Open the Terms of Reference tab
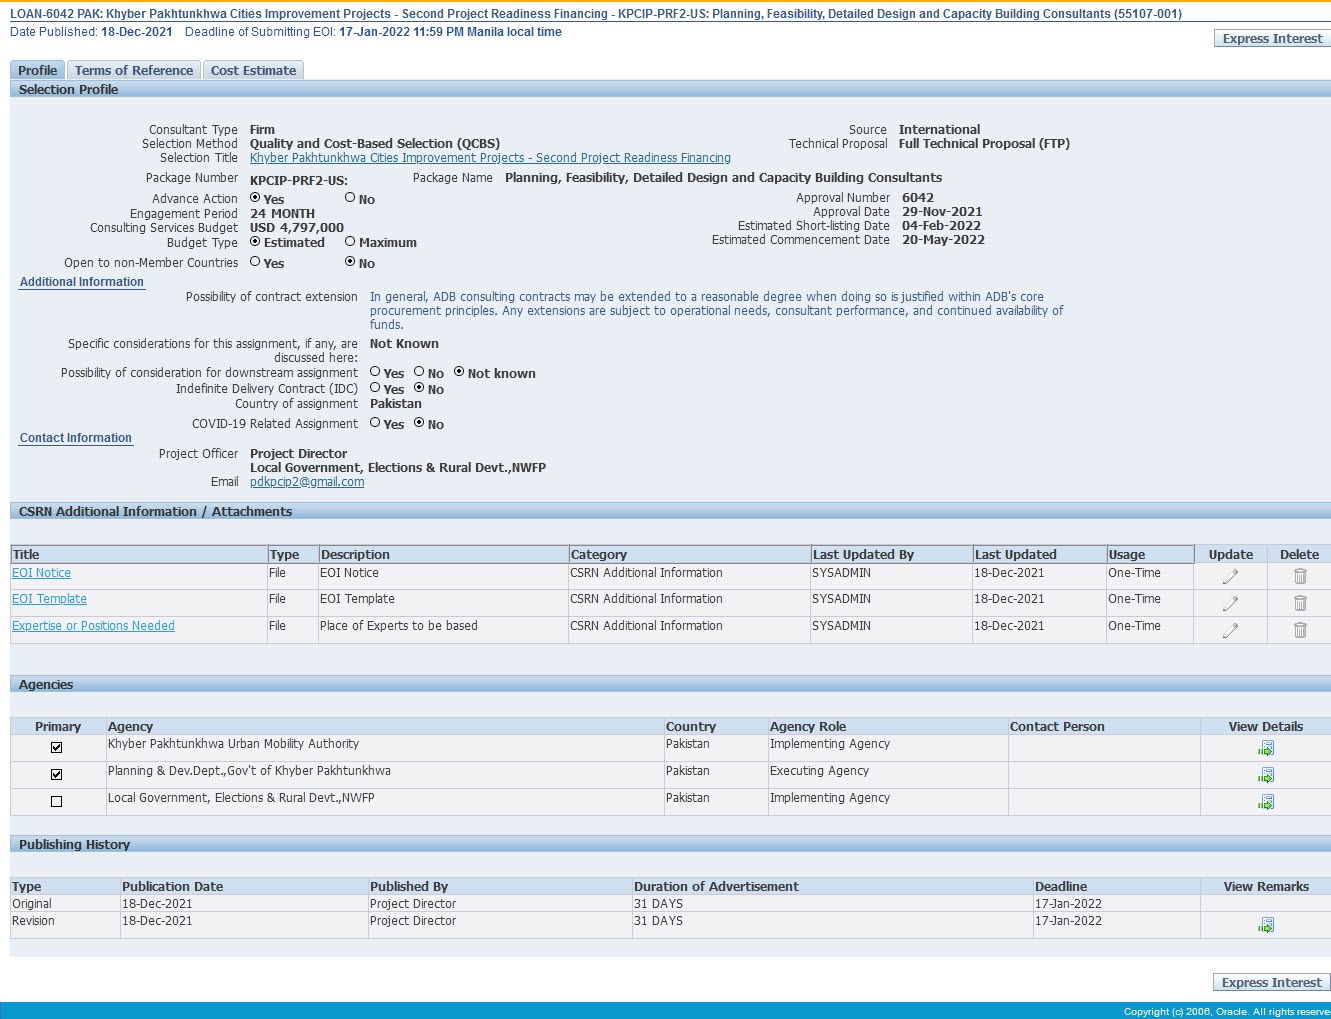The image size is (1331, 1019). [x=134, y=70]
